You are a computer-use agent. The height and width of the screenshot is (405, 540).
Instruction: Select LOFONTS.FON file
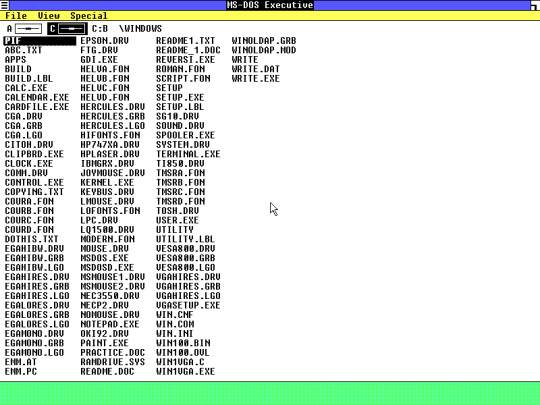(x=110, y=211)
